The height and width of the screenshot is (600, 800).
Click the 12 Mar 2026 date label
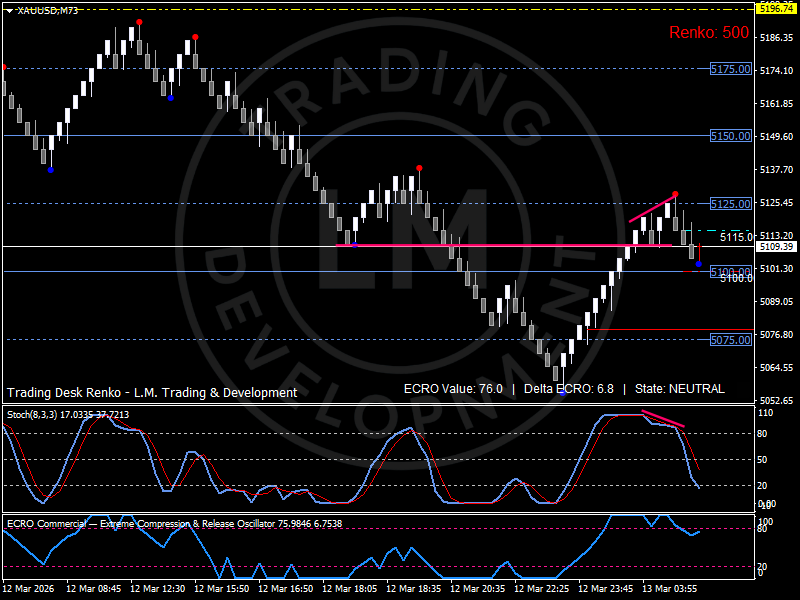click(28, 588)
